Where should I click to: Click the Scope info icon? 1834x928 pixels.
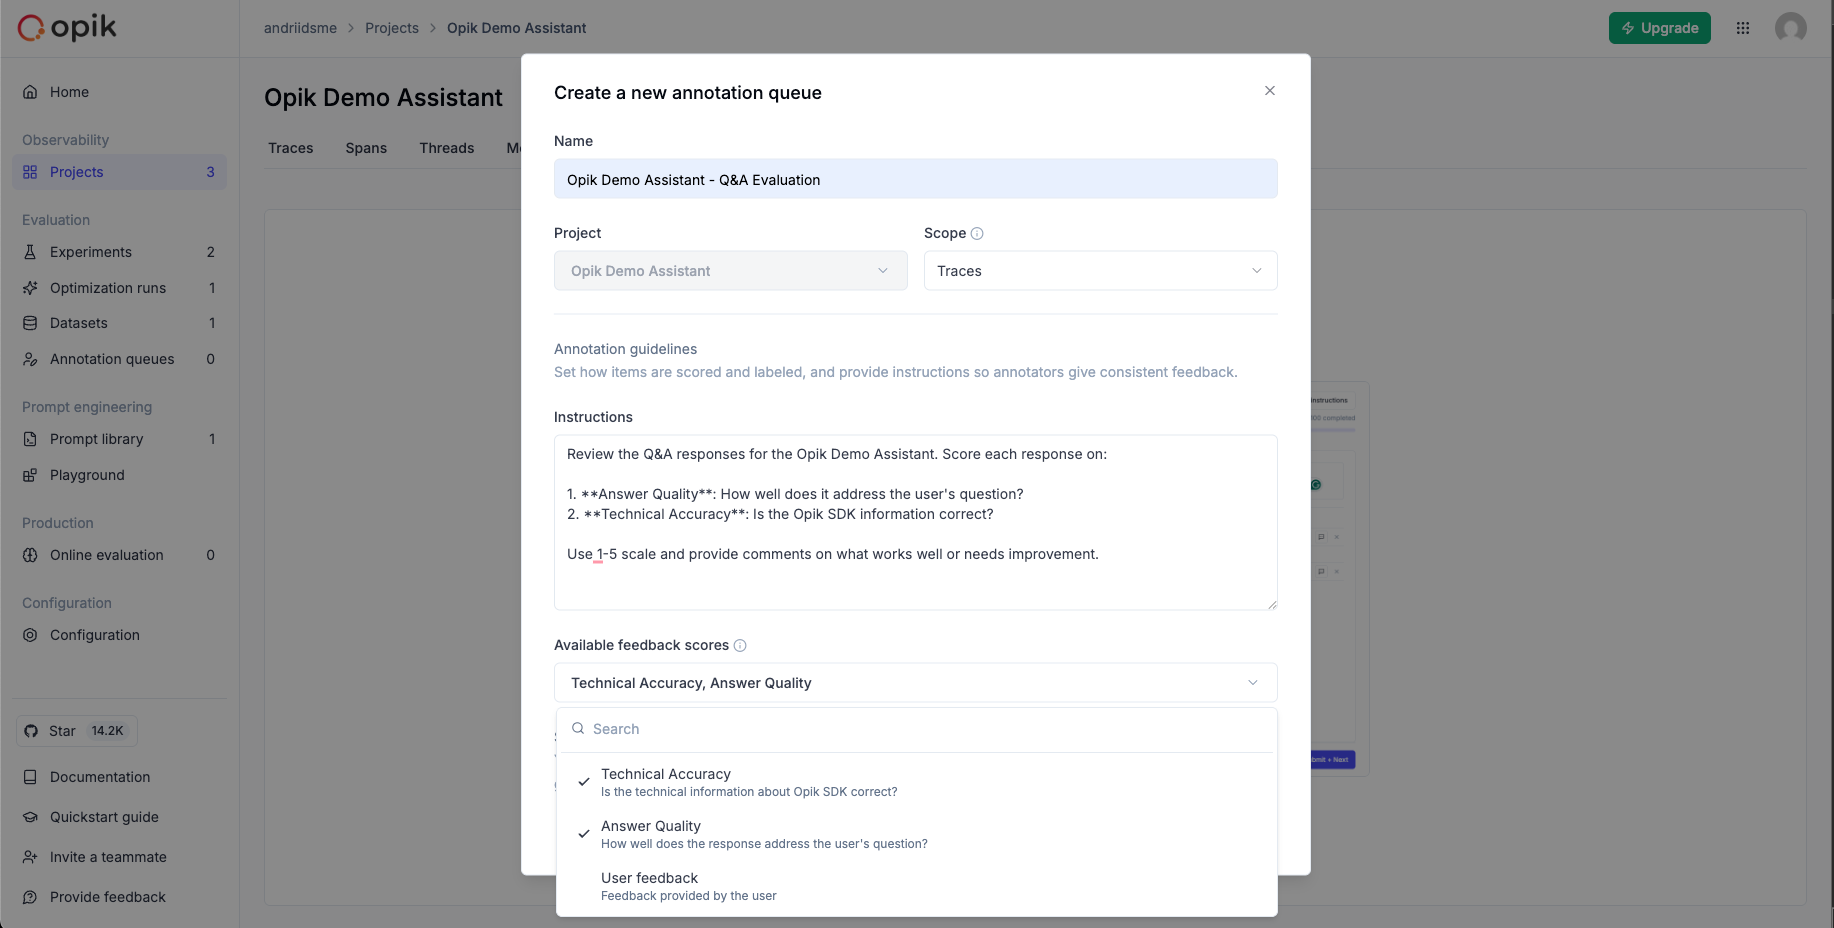[977, 233]
